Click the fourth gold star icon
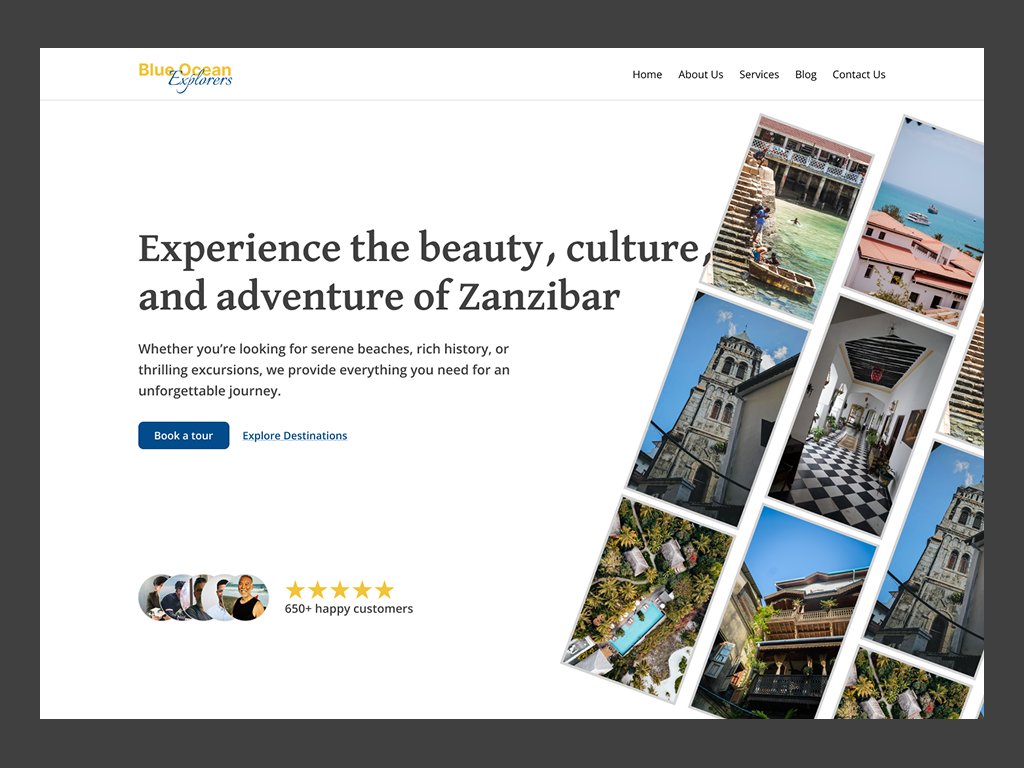 pos(362,590)
